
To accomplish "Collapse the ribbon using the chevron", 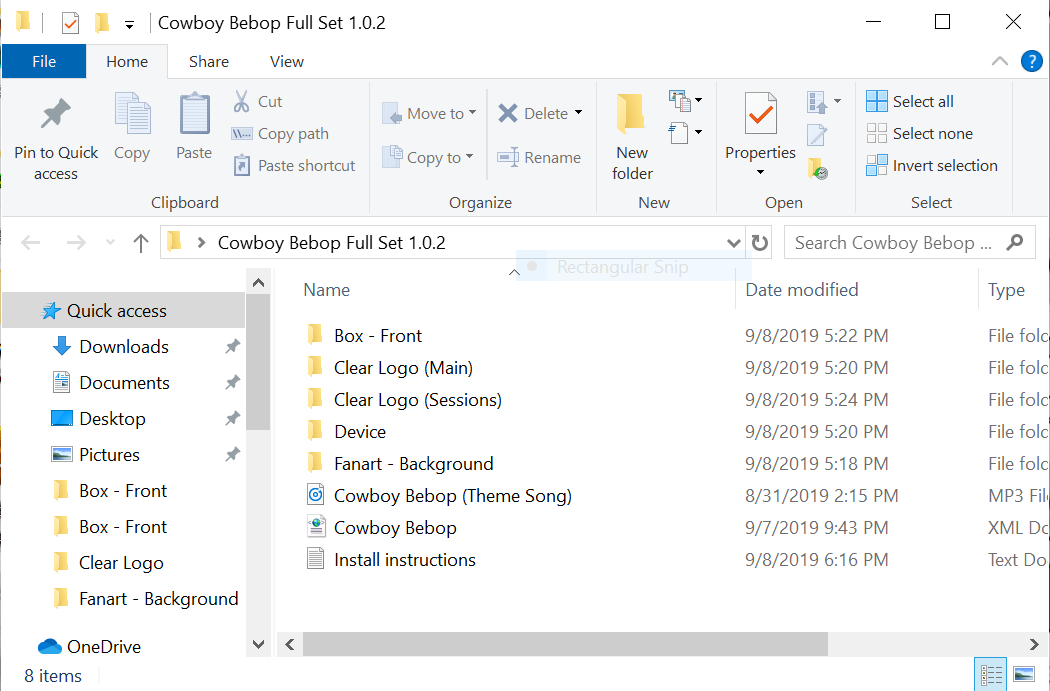I will 999,62.
